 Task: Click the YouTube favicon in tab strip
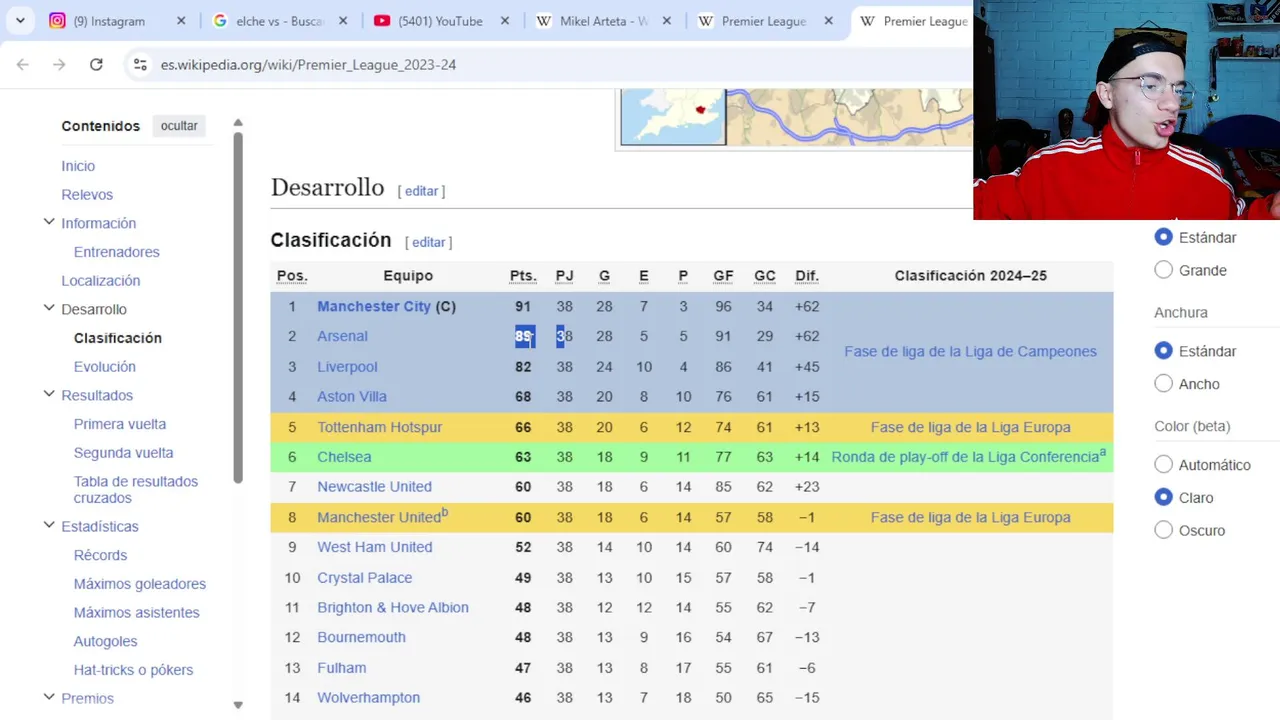coord(382,21)
